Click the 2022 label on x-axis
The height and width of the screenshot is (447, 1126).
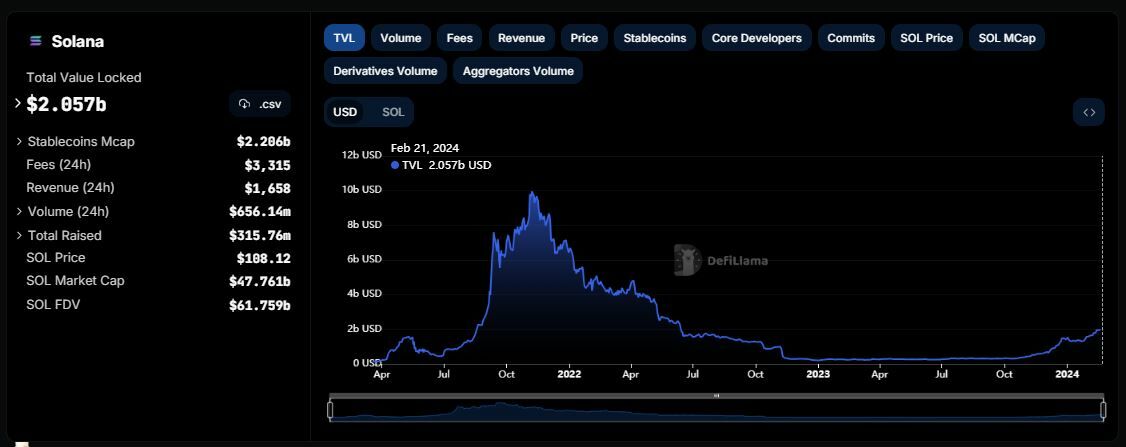pyautogui.click(x=569, y=374)
